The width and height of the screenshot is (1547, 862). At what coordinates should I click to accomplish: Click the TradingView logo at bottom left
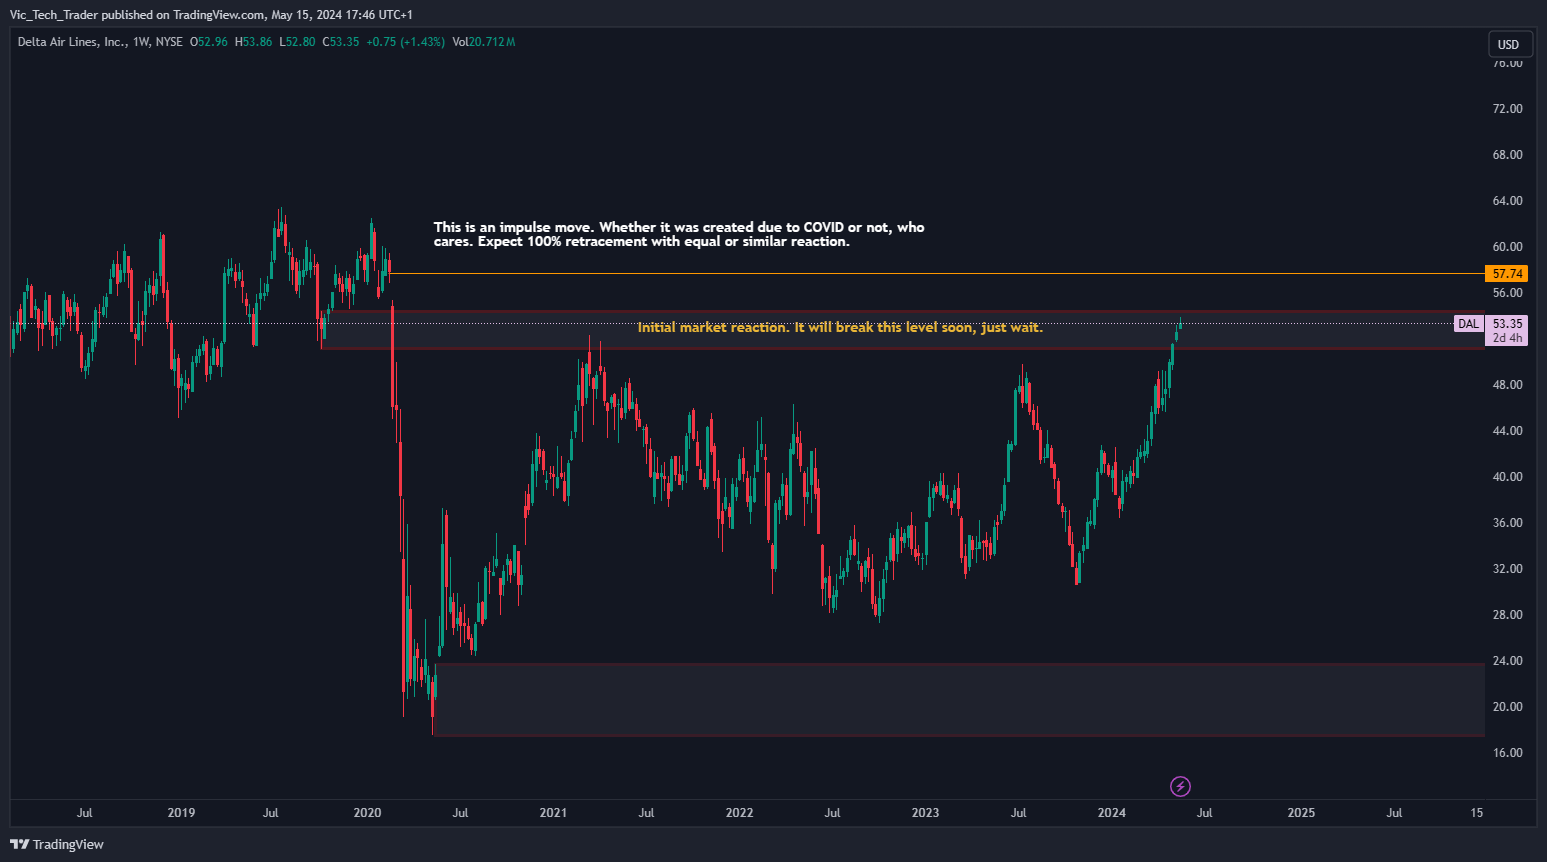pyautogui.click(x=57, y=844)
